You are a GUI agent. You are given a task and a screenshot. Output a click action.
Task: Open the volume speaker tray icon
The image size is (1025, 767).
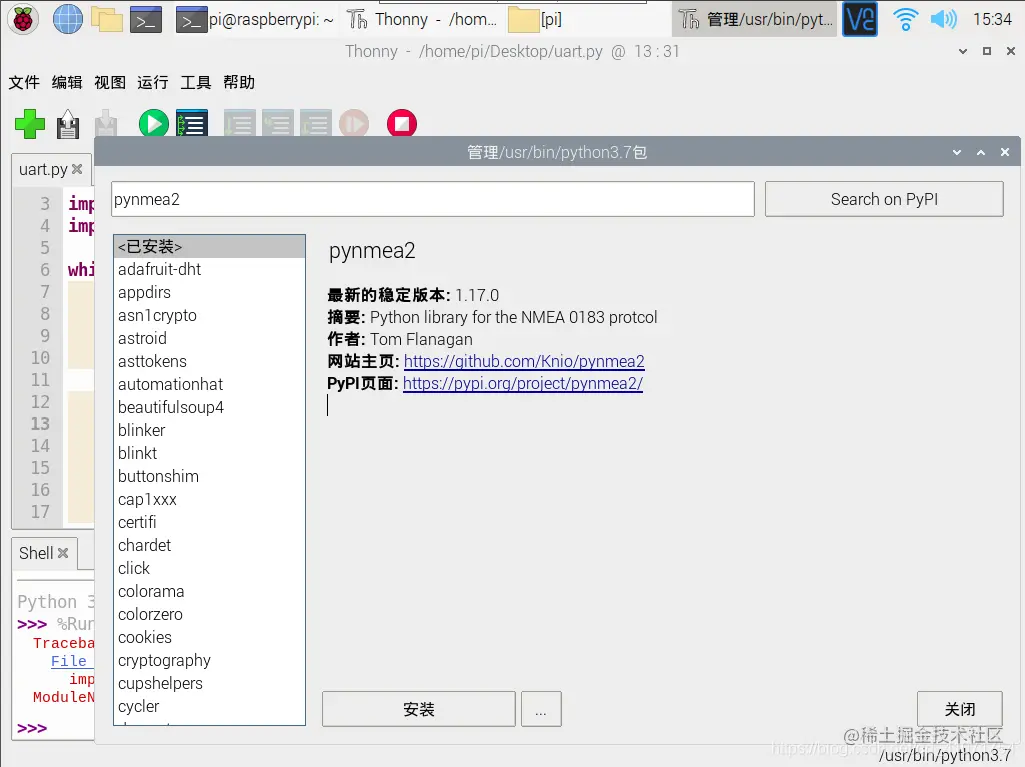click(x=943, y=20)
